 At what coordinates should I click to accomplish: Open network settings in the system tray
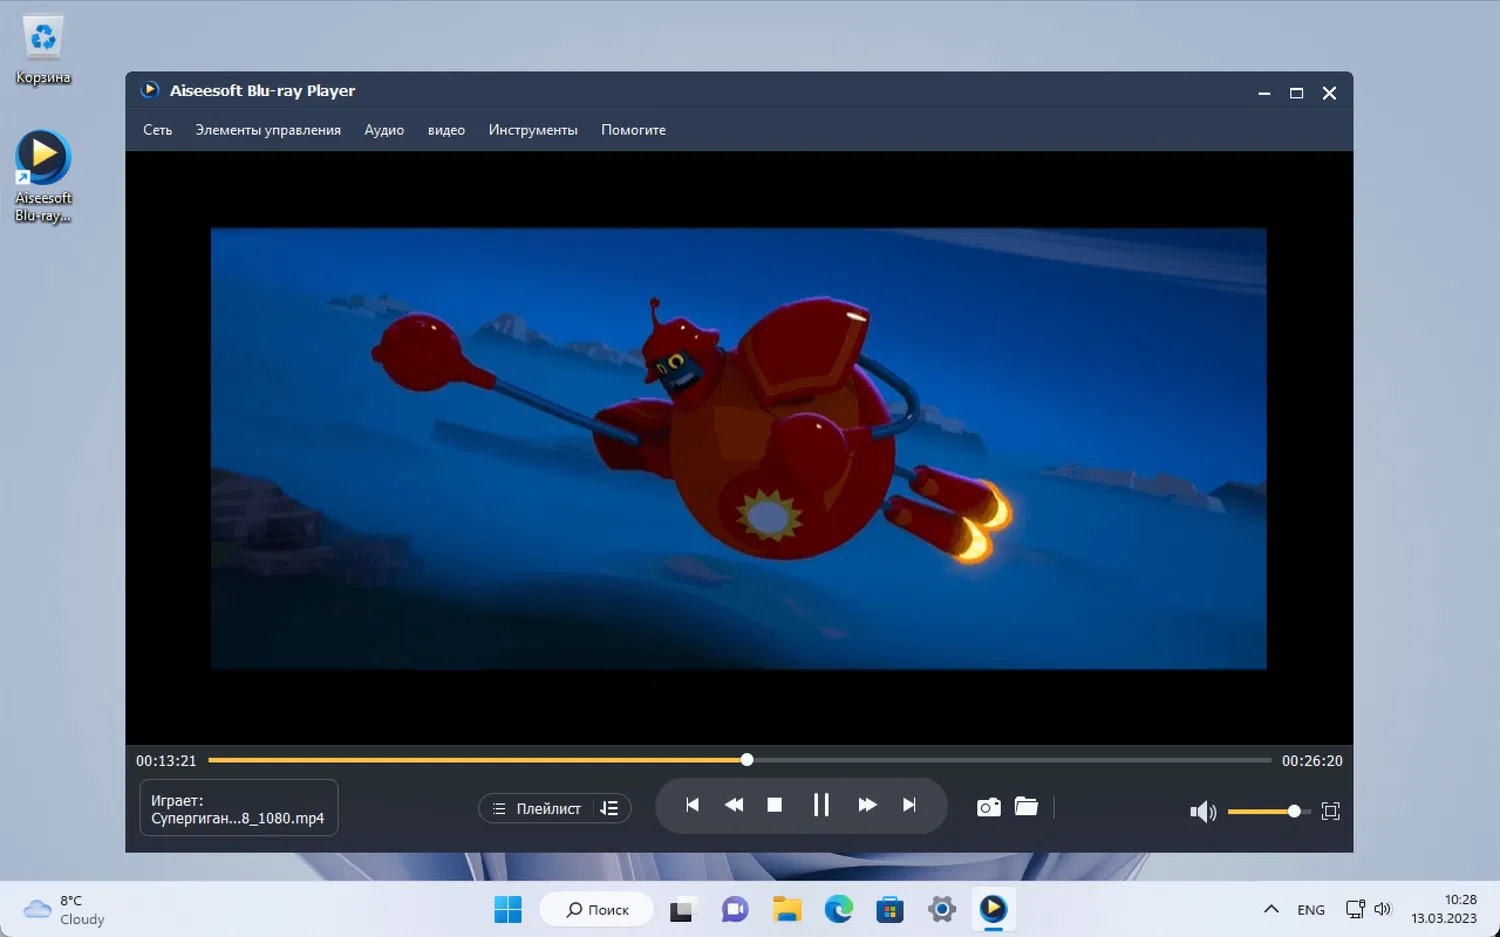point(1355,909)
